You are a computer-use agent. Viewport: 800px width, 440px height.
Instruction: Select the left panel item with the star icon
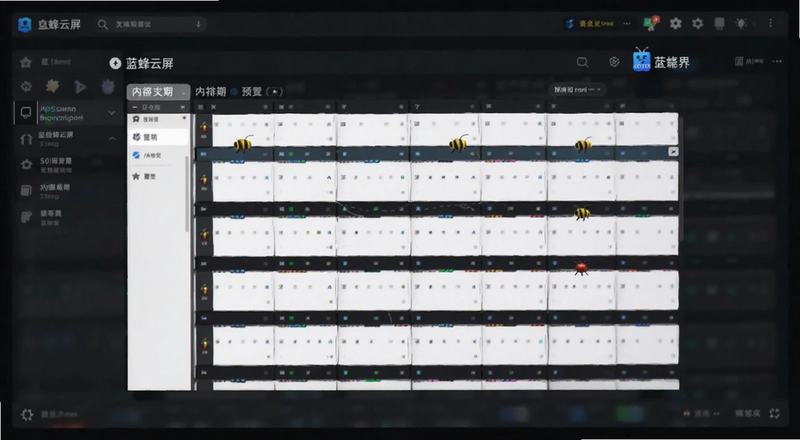coord(158,176)
